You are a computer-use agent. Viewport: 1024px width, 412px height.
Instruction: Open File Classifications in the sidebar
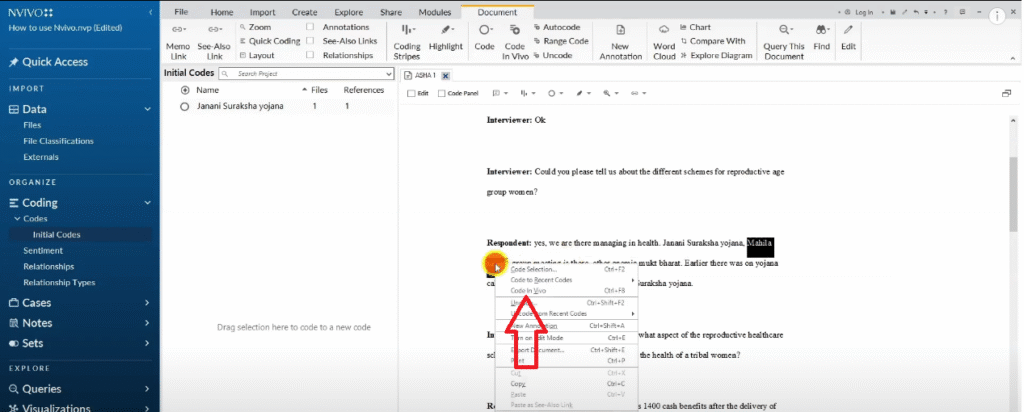(59, 141)
